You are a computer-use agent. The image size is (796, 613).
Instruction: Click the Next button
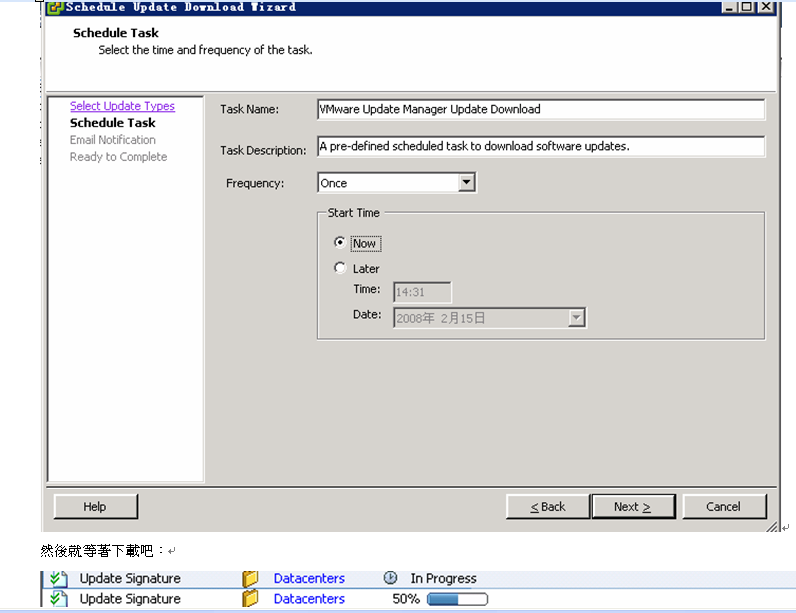click(x=634, y=506)
